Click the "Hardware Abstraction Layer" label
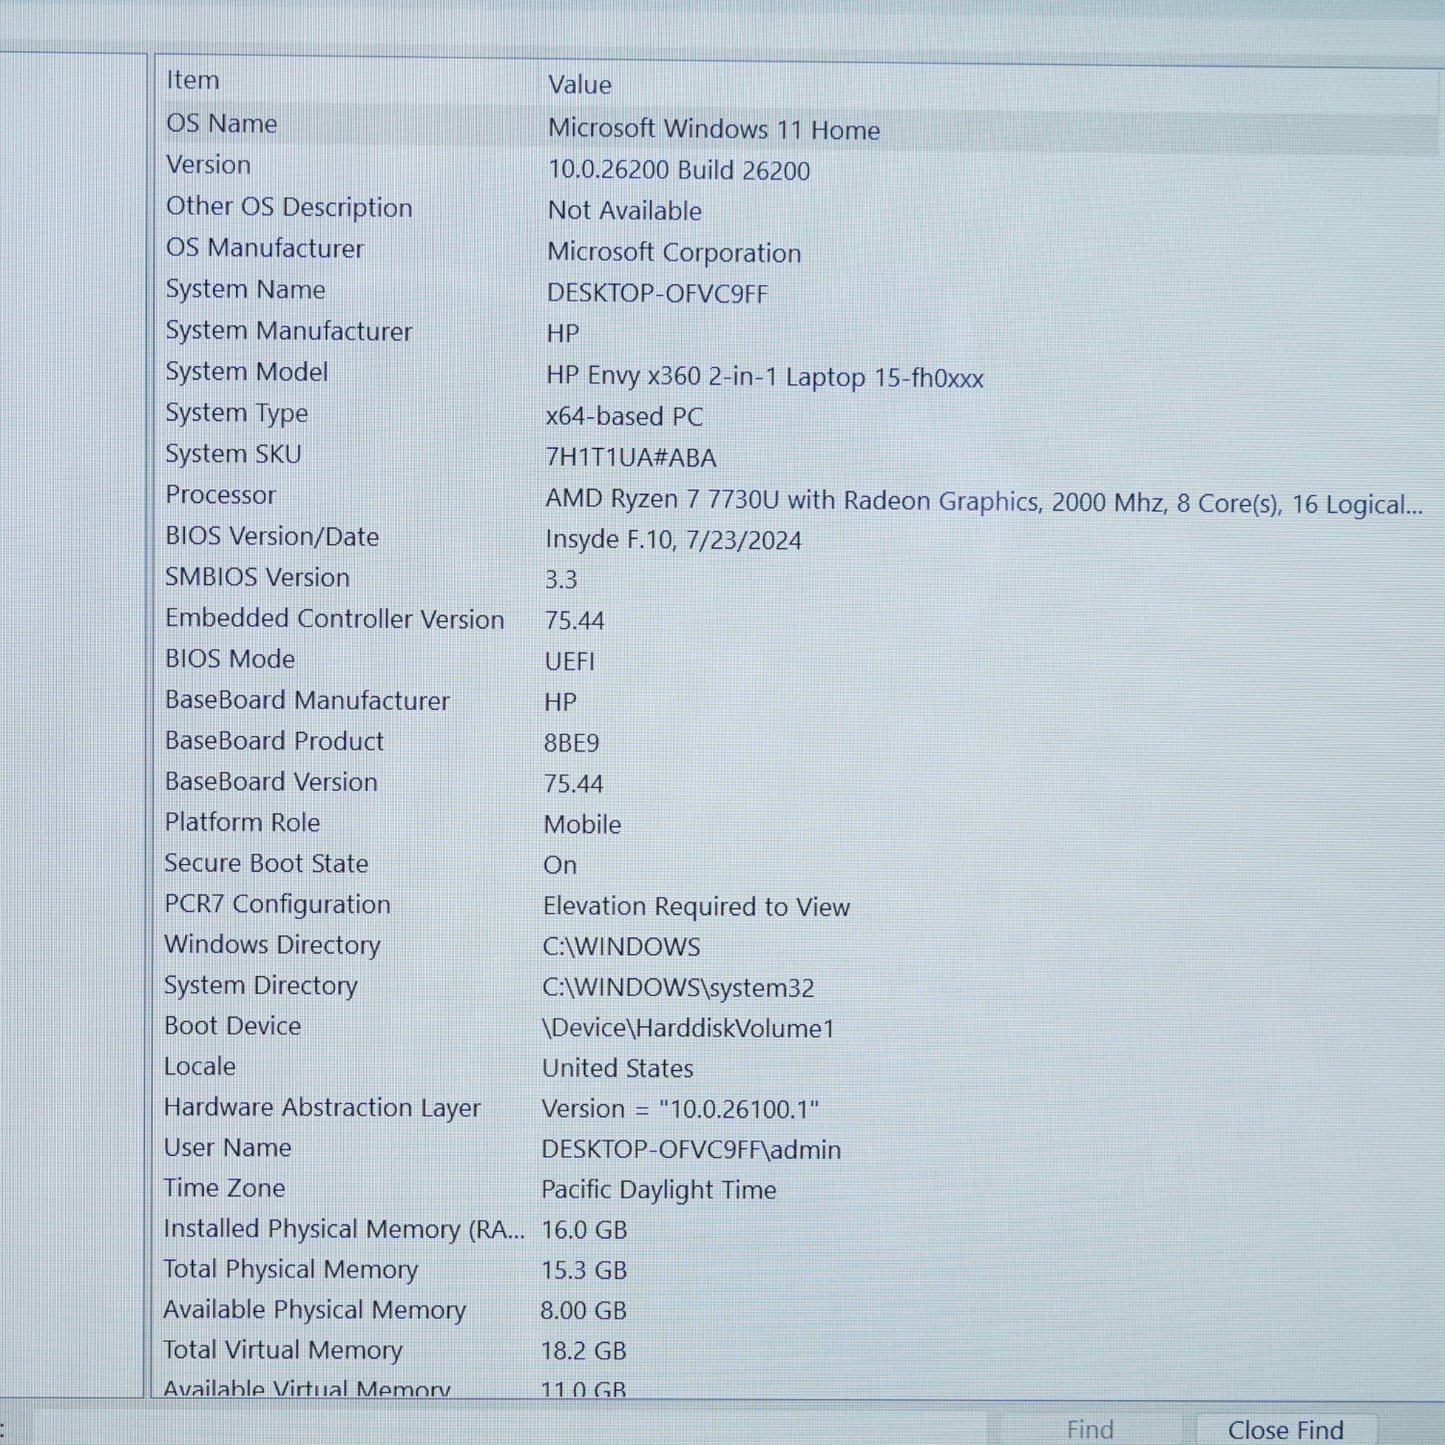This screenshot has height=1445, width=1445. 323,1108
